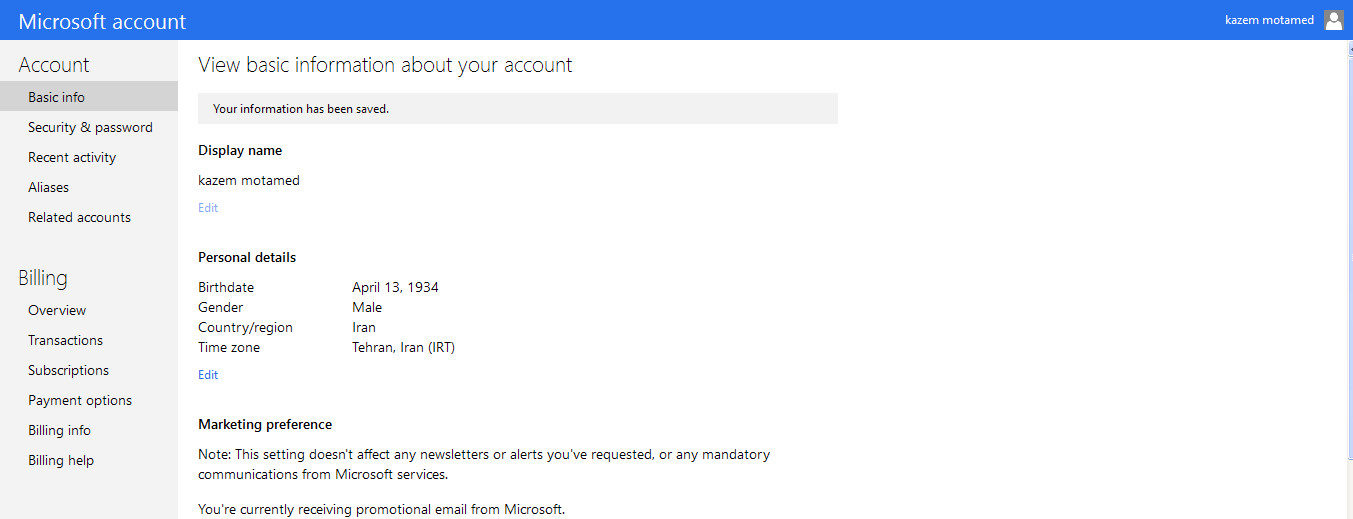
Task: Click the Account section heading
Action: pyautogui.click(x=54, y=65)
